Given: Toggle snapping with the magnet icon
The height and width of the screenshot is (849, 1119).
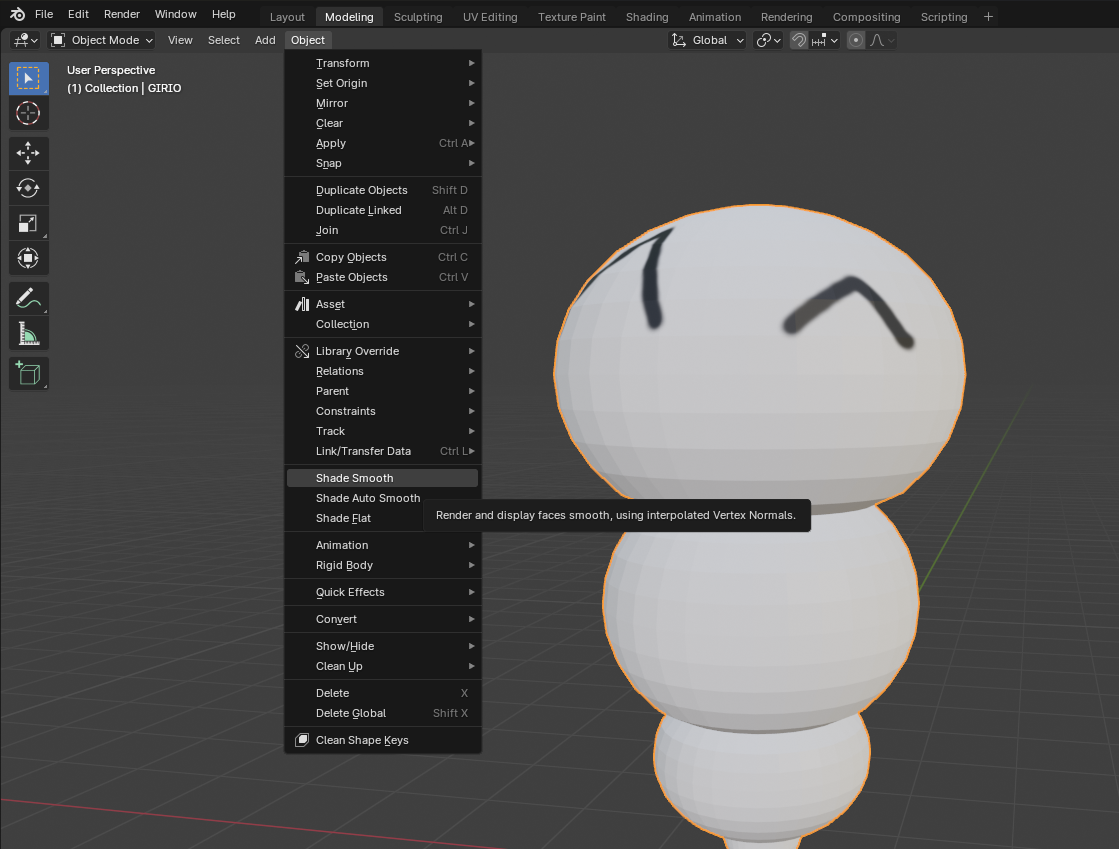Looking at the screenshot, I should [799, 40].
